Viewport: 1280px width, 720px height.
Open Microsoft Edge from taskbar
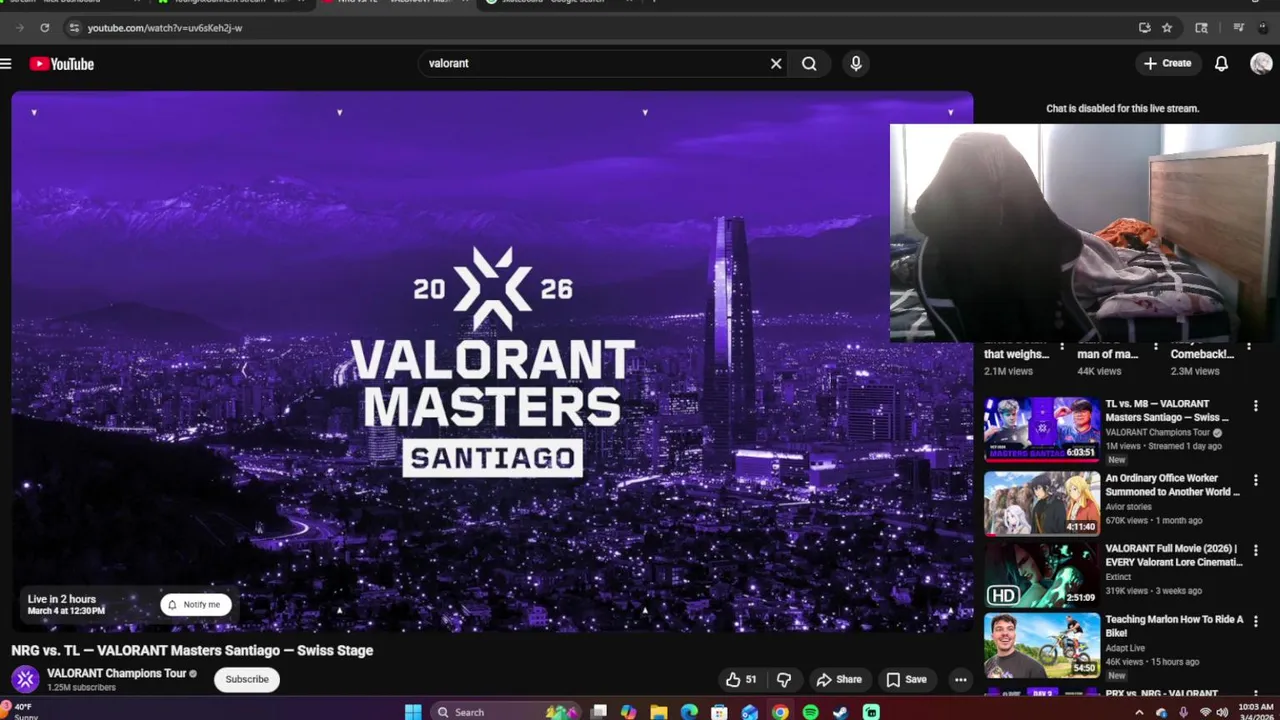point(689,712)
